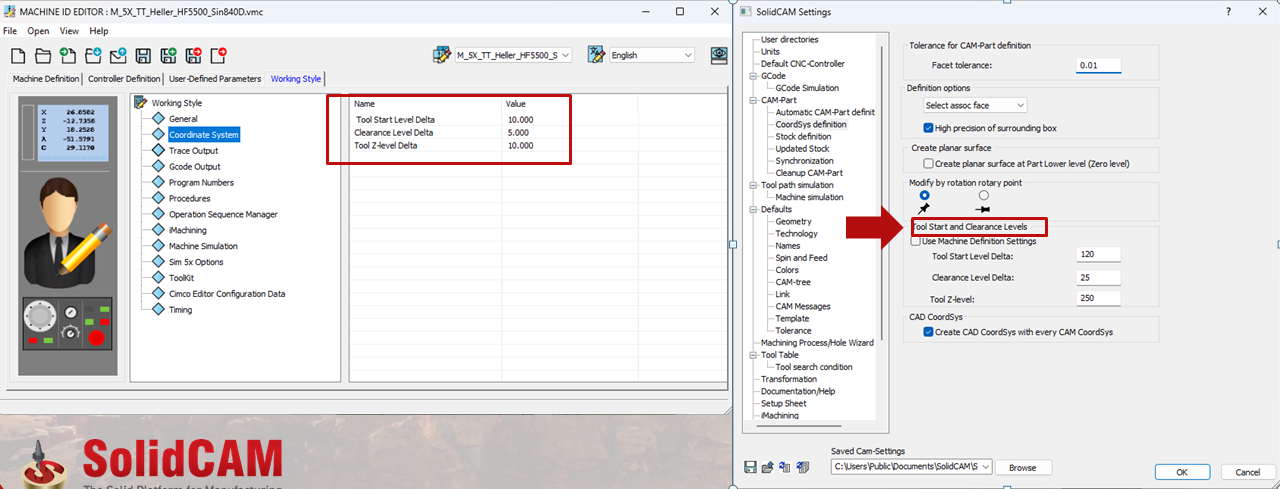Viewport: 1280px width, 489px height.
Task: Enable Create planar surface at Part Lower level
Action: (929, 163)
